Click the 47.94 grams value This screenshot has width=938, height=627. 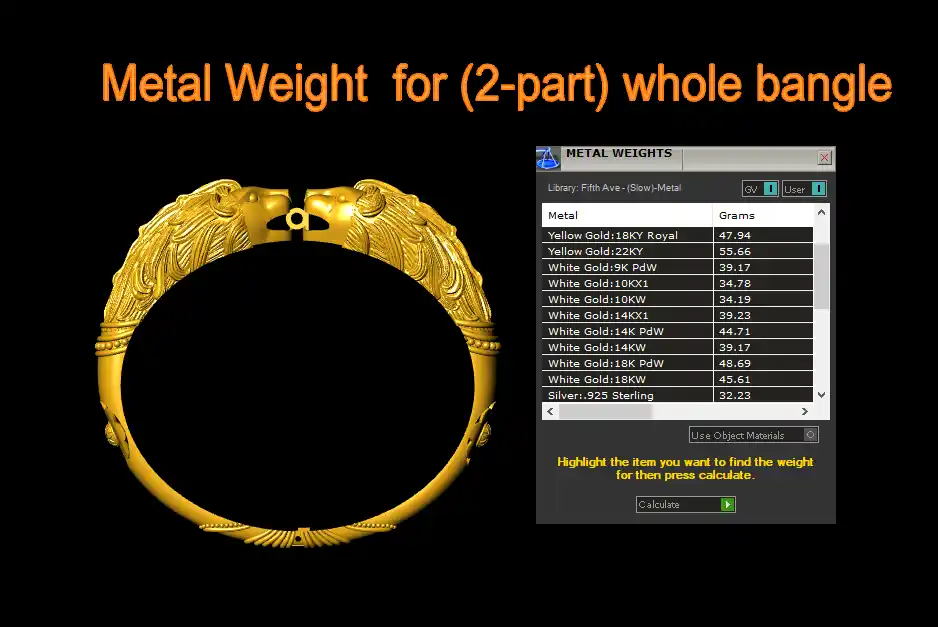[735, 235]
